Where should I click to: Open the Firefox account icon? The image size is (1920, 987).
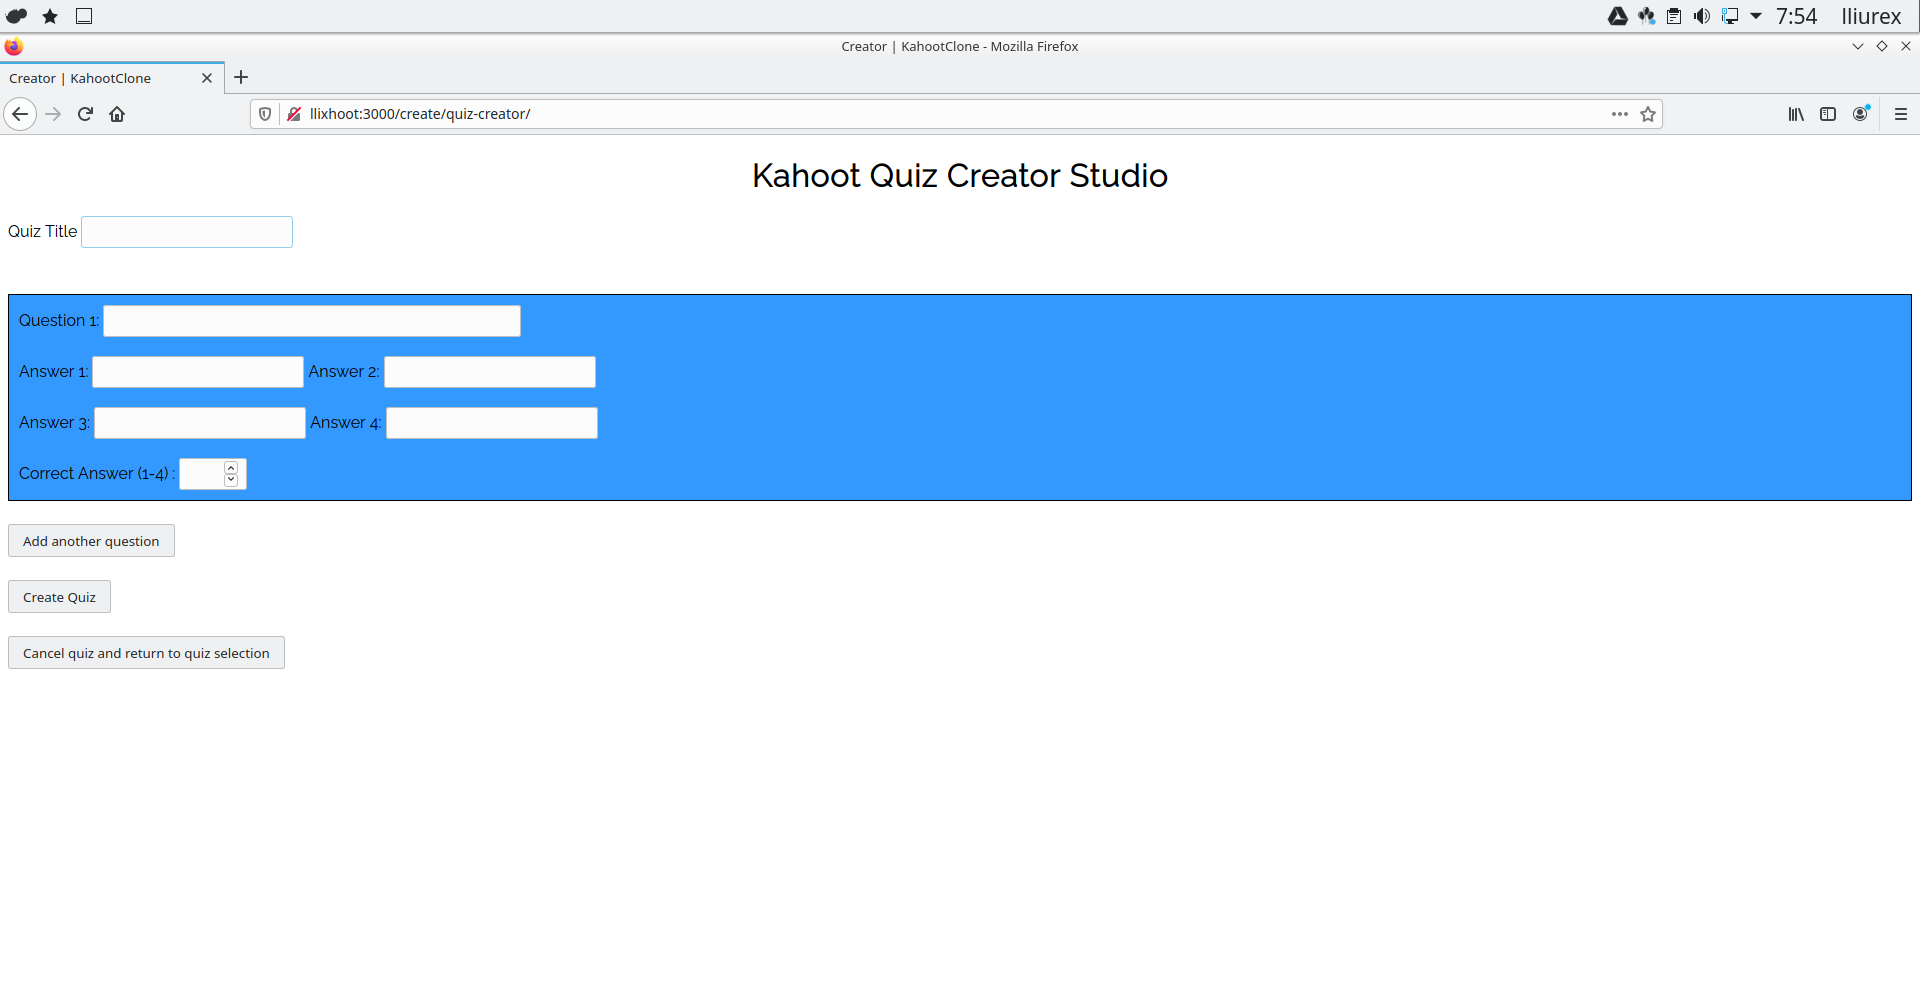coord(1861,114)
